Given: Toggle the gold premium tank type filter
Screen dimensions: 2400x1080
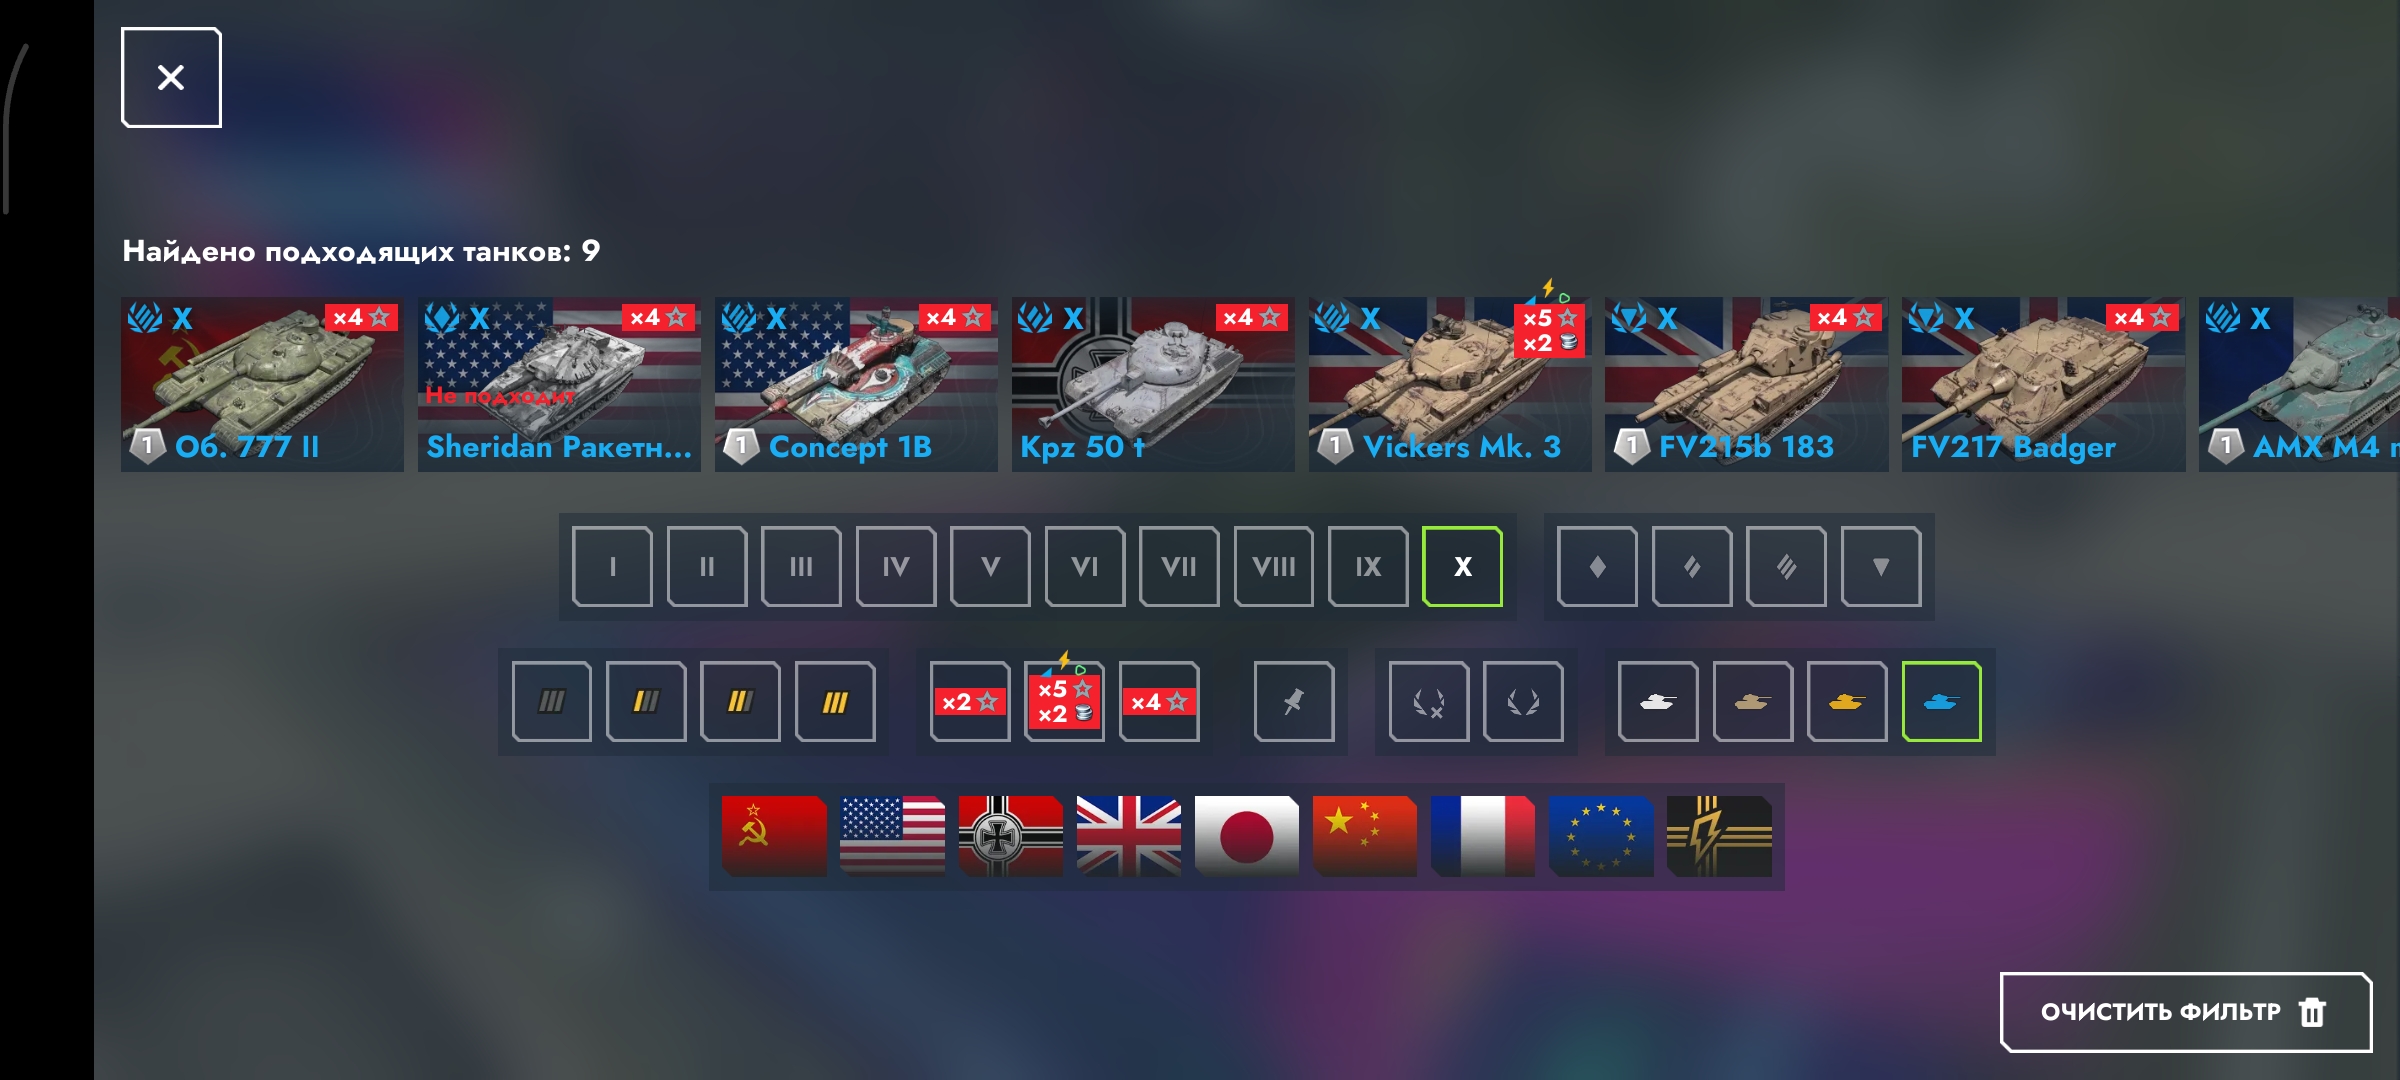Looking at the screenshot, I should click(1847, 701).
